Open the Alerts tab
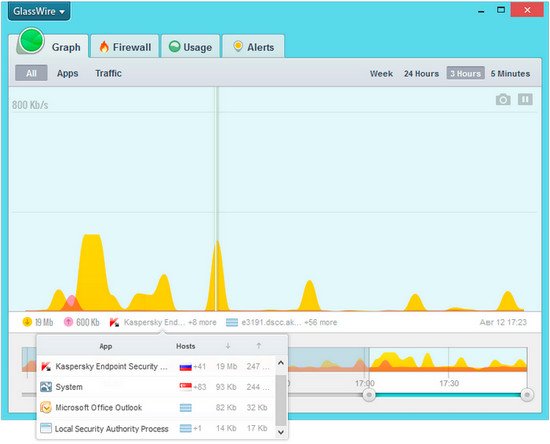Viewport: 550px width, 444px height. click(x=253, y=47)
